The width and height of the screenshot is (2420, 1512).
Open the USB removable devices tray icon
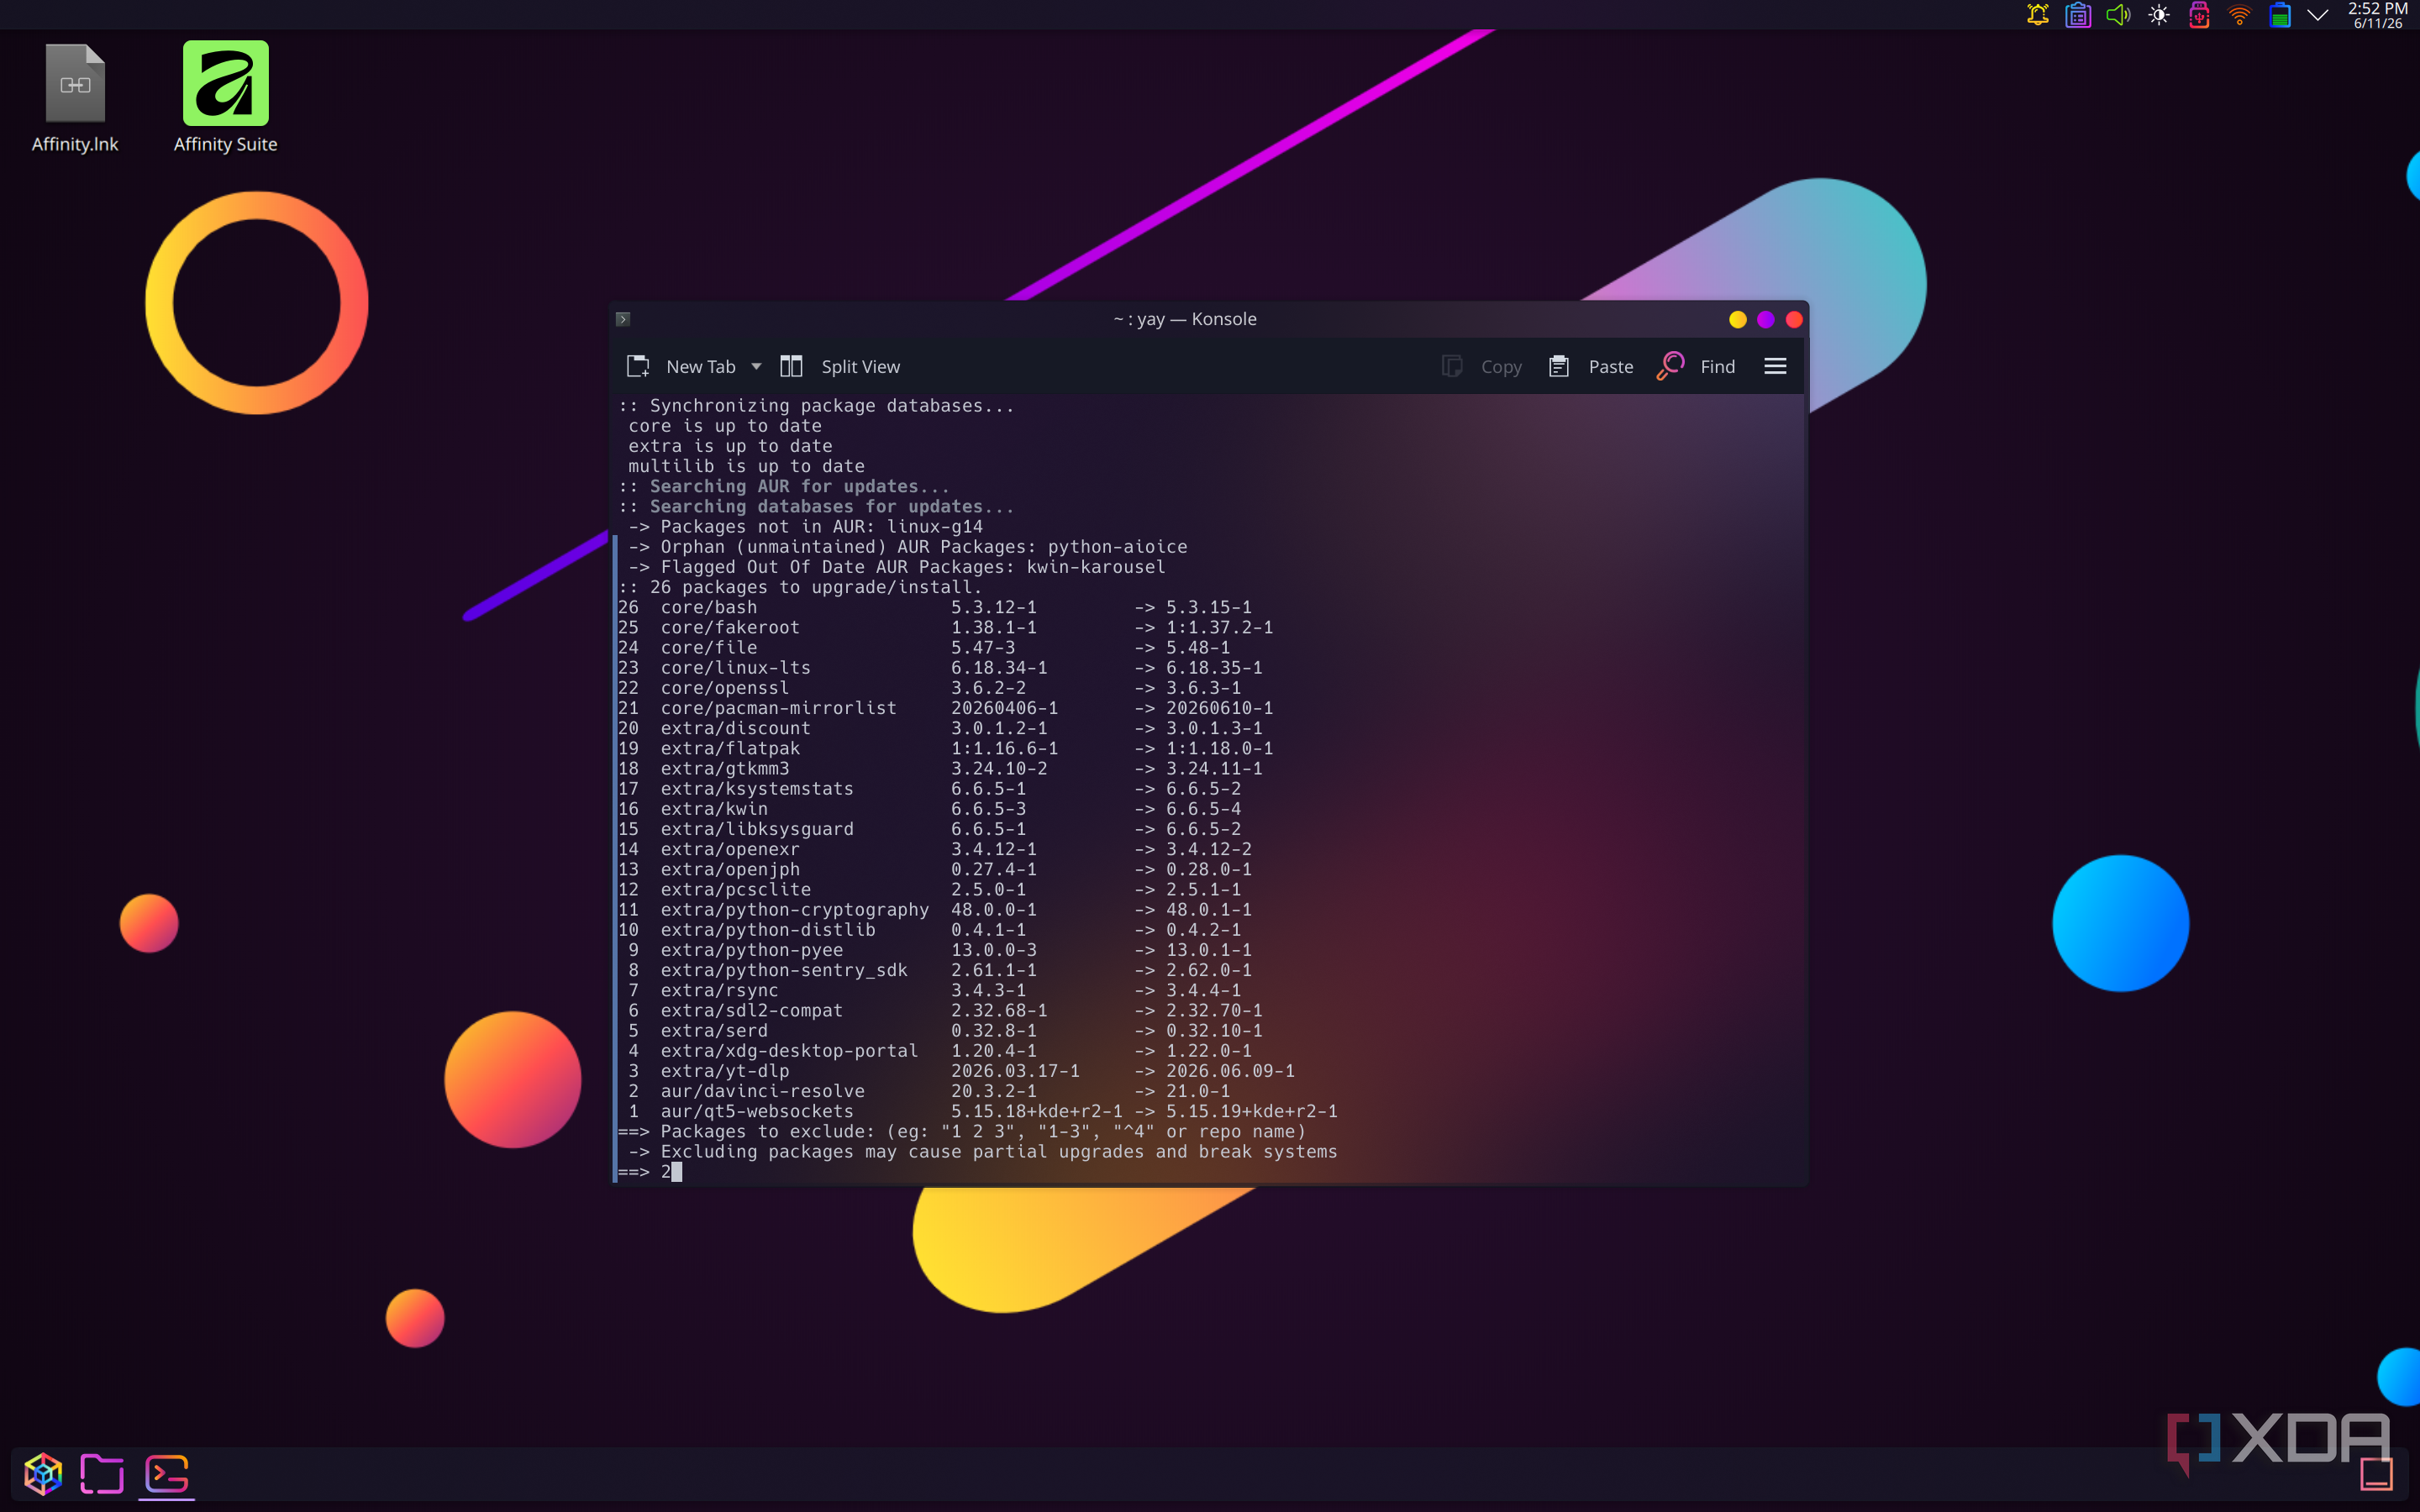[2199, 15]
